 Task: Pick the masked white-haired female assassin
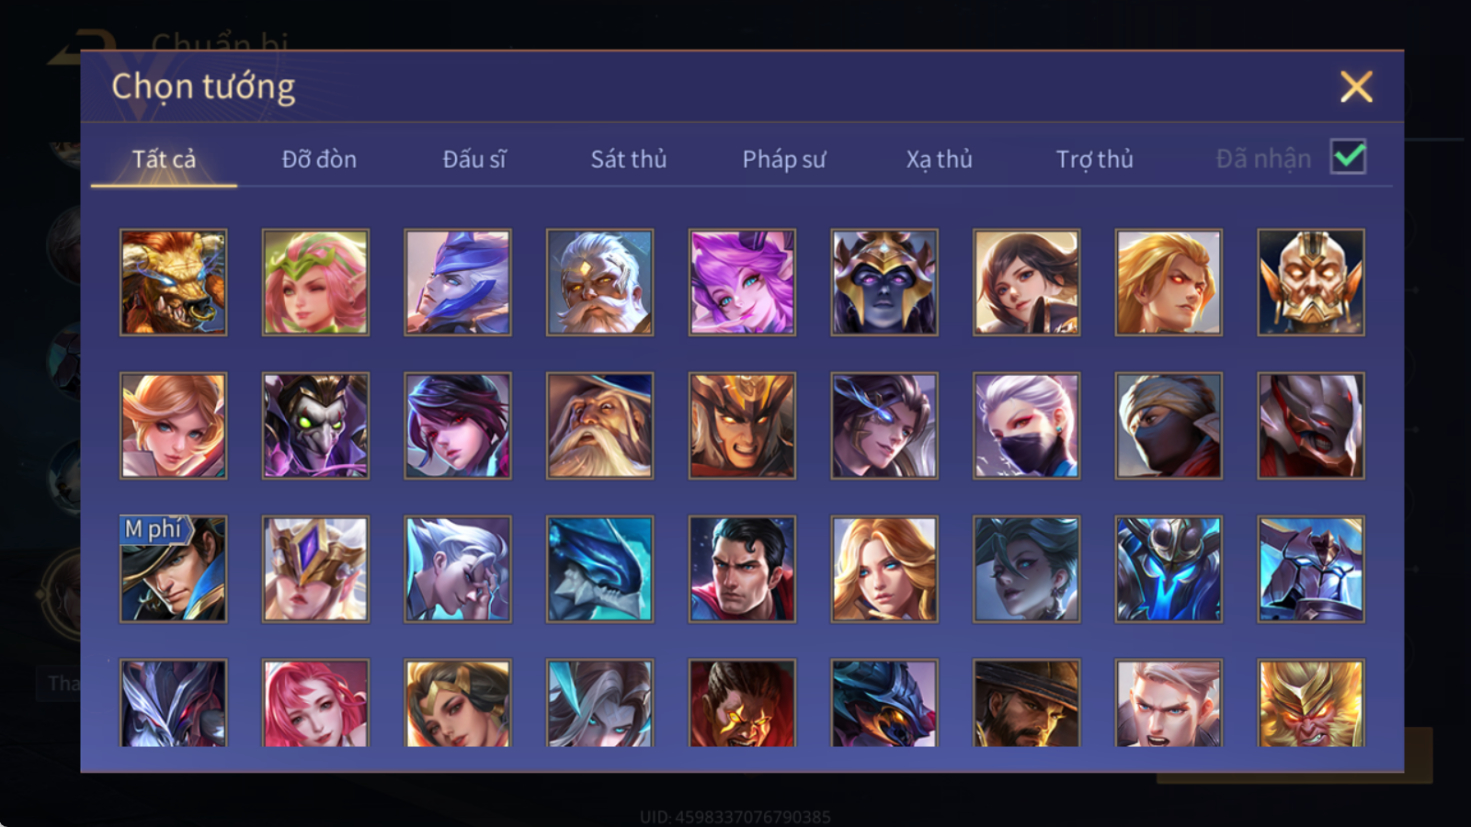(x=1027, y=426)
